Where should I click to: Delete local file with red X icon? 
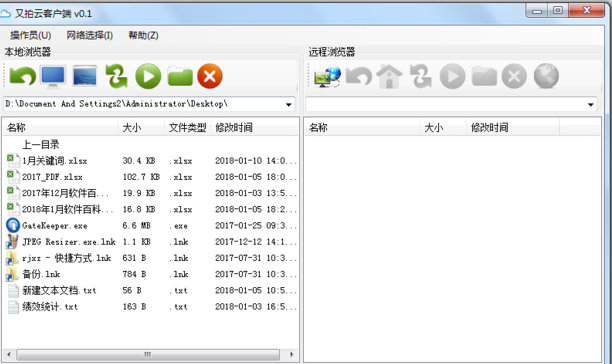pos(210,76)
